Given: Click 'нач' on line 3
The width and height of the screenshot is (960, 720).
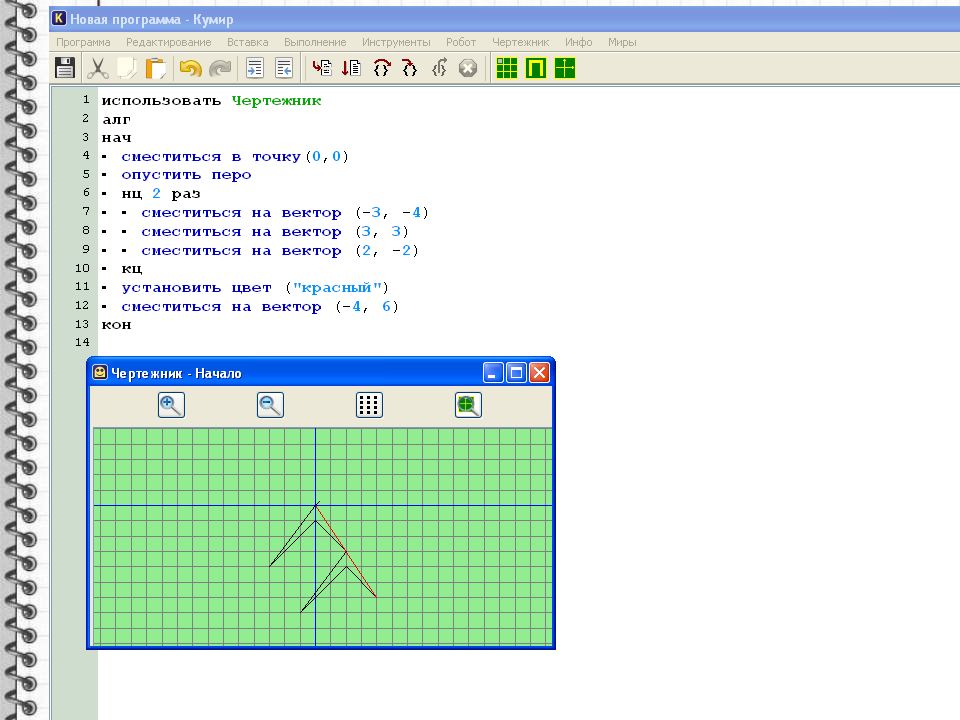Looking at the screenshot, I should tap(116, 138).
